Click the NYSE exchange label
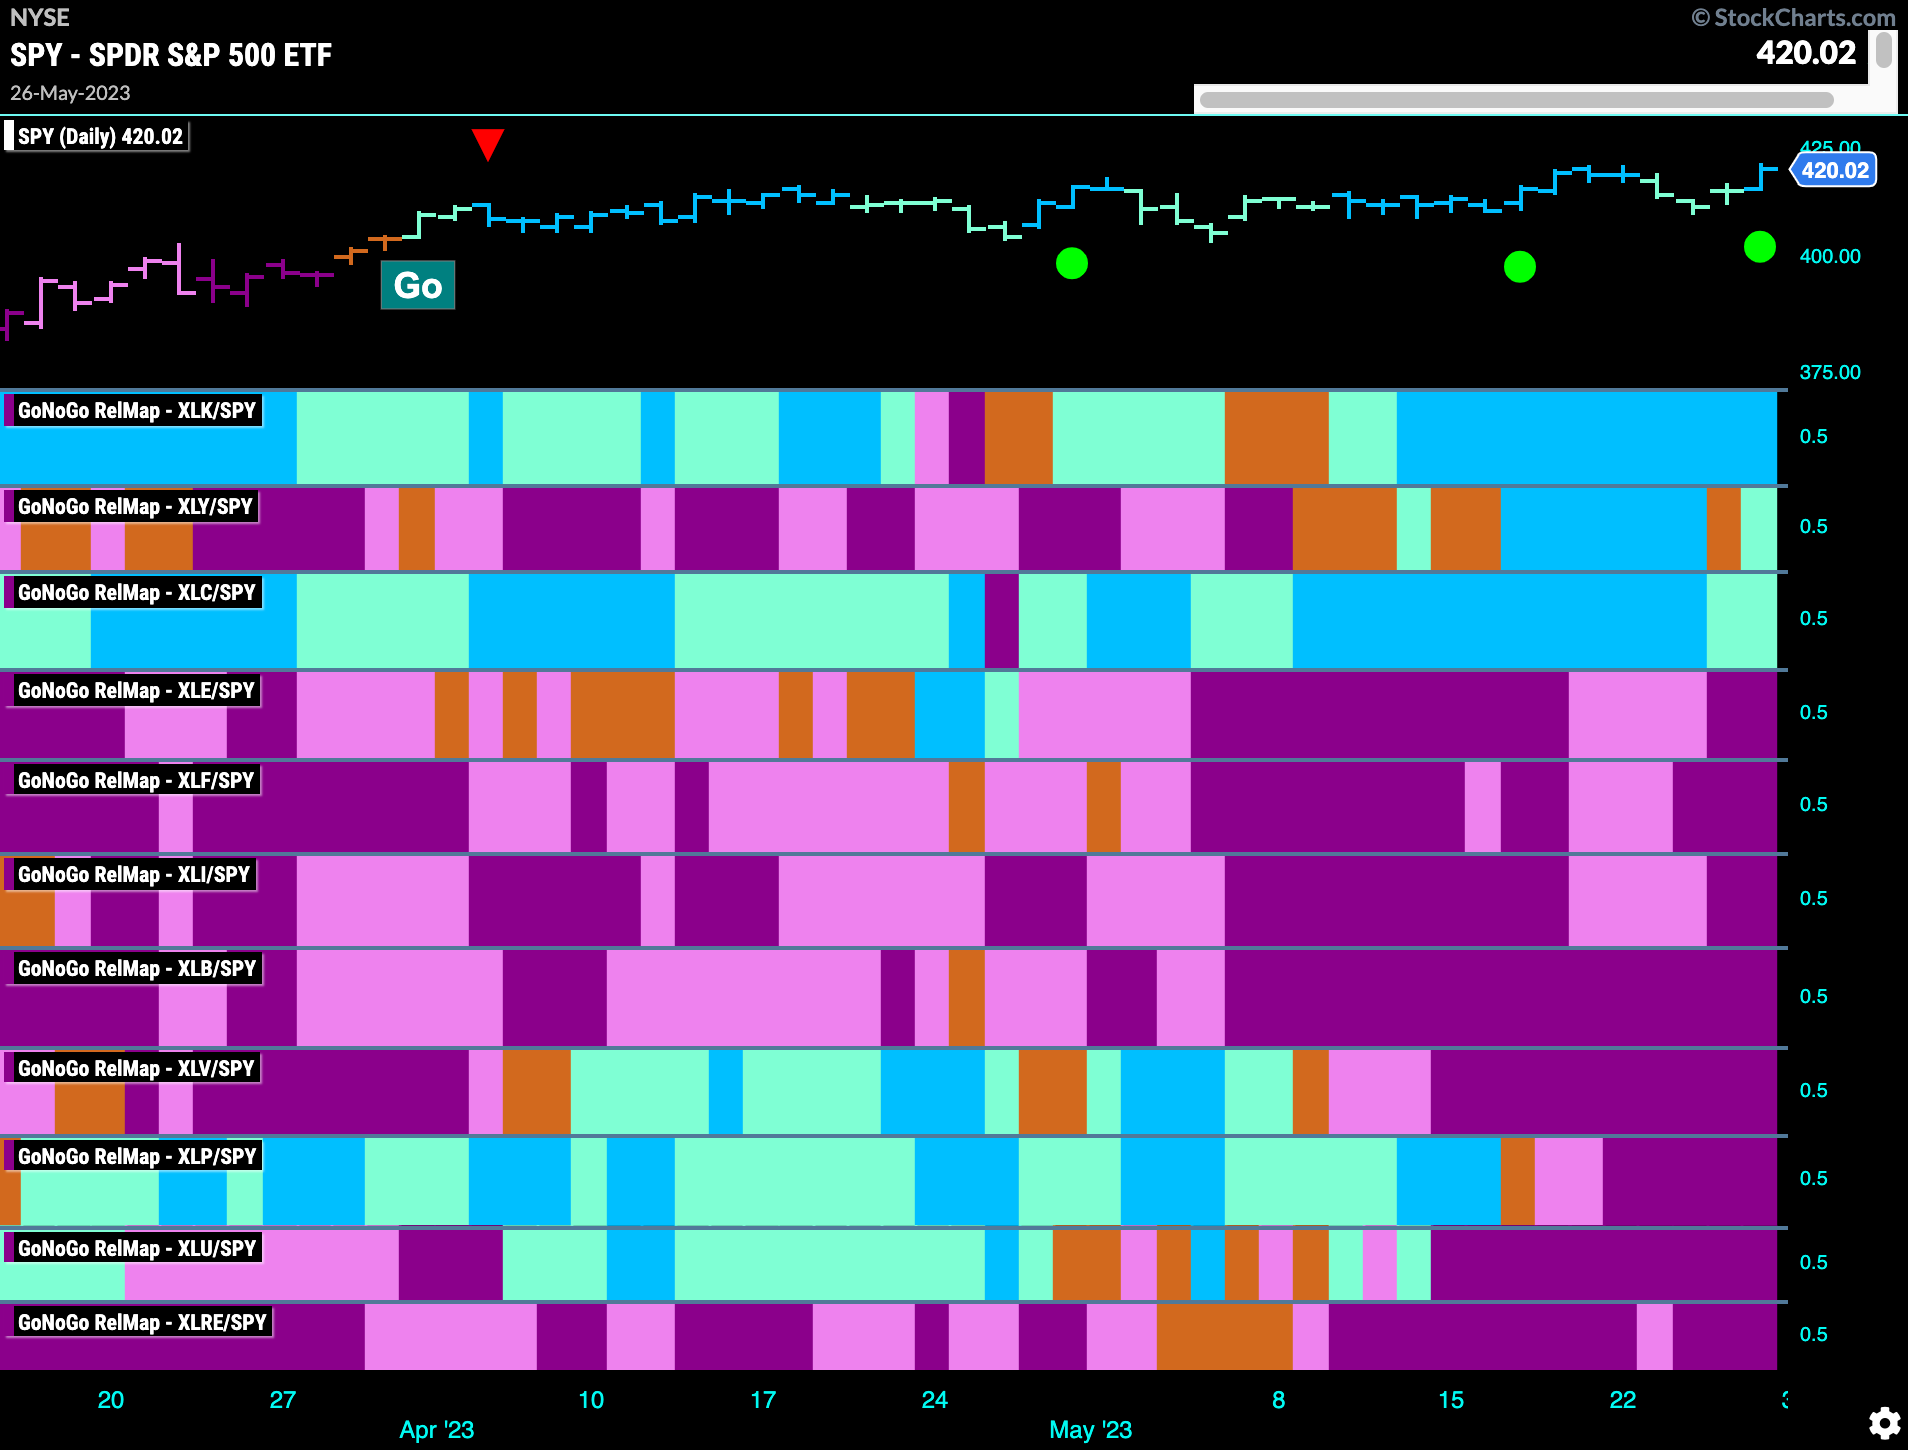The width and height of the screenshot is (1908, 1450). [40, 17]
